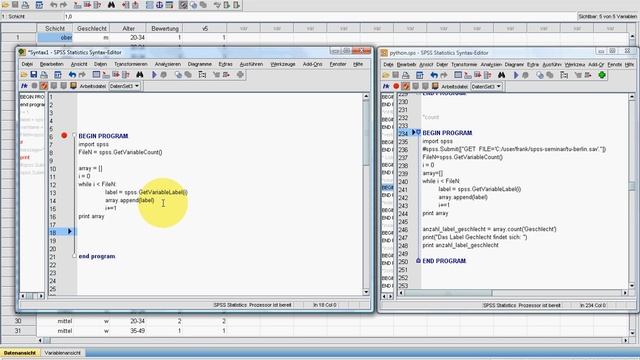Toggle bookmark button in python.sps lower toolbar

(x=435, y=86)
